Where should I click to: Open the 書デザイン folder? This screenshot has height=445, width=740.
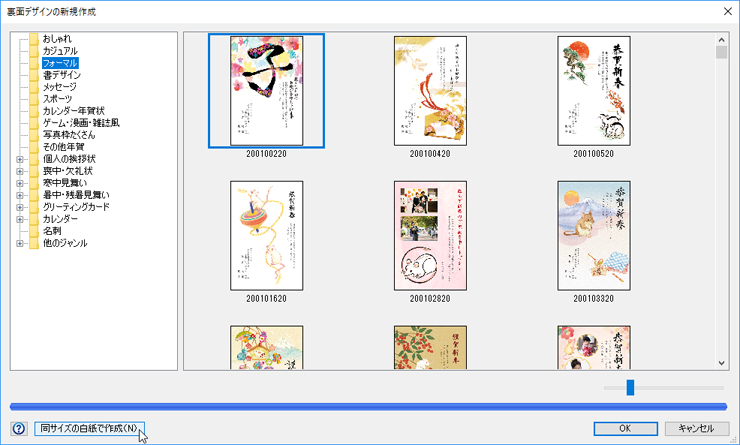coord(62,75)
